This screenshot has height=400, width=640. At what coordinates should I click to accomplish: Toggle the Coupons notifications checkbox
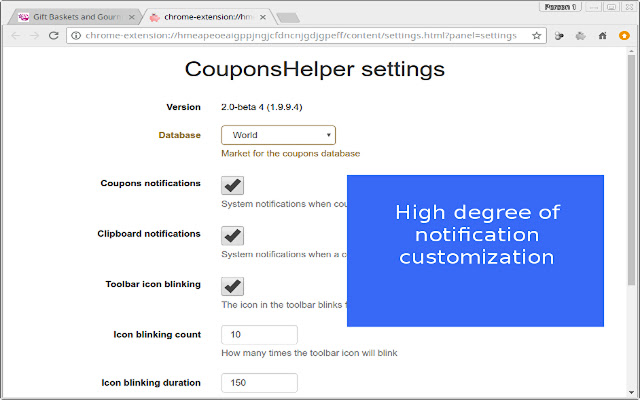233,186
